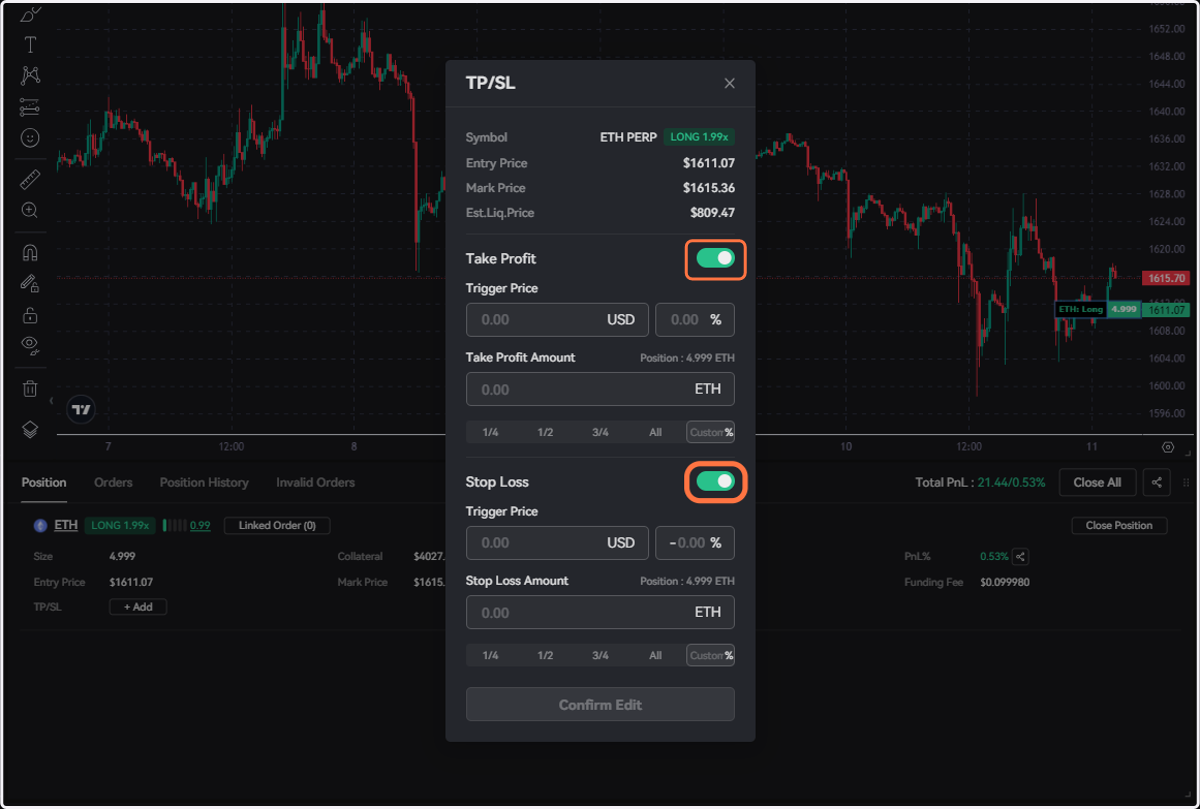Screen dimensions: 1200x809
Task: Switch to the Position tab
Action: tap(44, 482)
